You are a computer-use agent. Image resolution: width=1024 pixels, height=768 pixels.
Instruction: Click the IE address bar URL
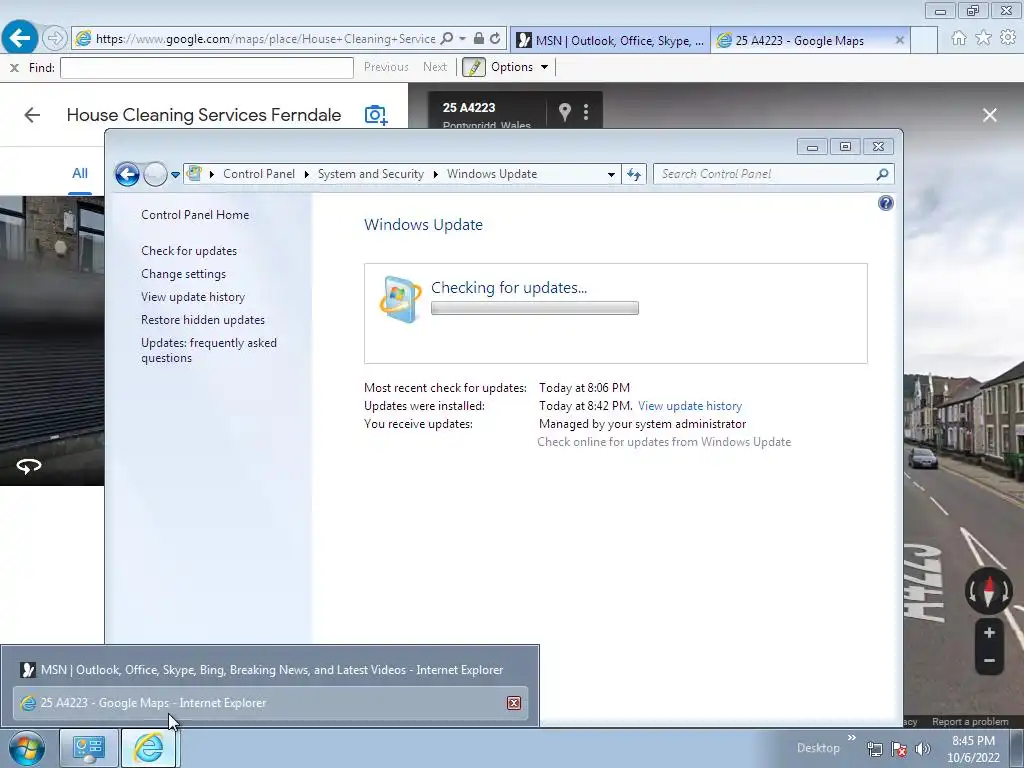click(266, 39)
